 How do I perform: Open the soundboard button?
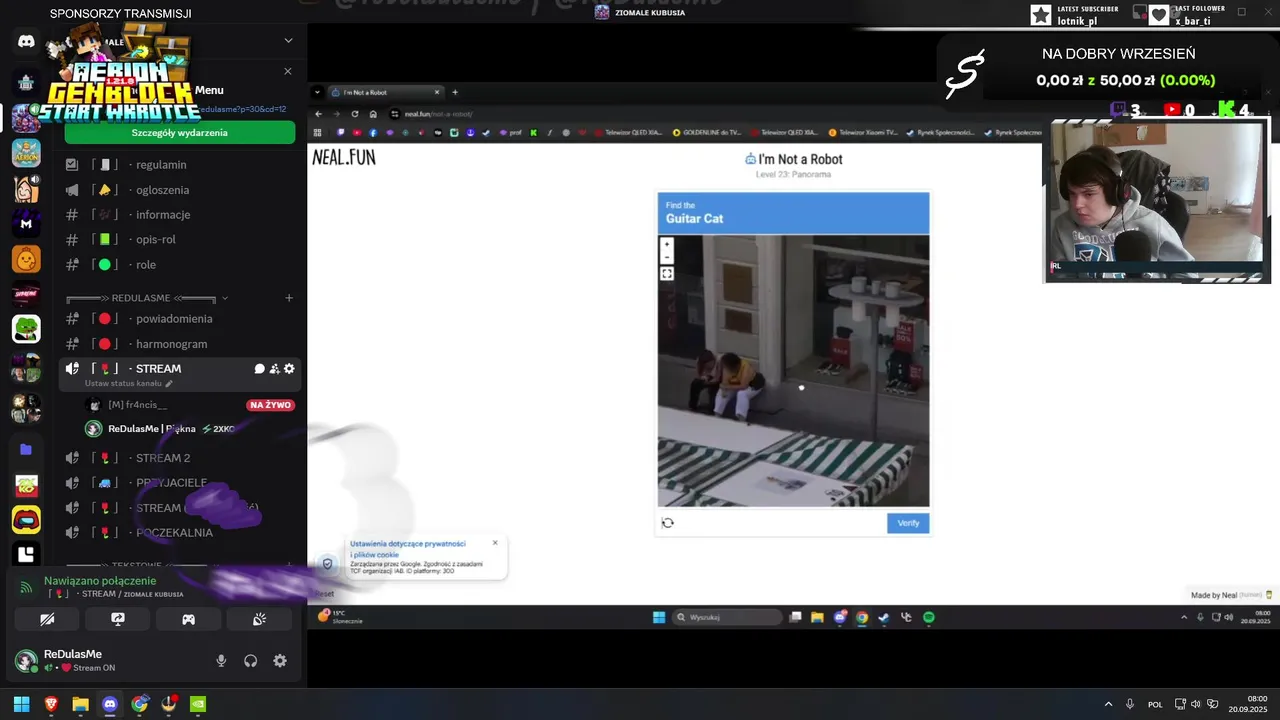(259, 619)
